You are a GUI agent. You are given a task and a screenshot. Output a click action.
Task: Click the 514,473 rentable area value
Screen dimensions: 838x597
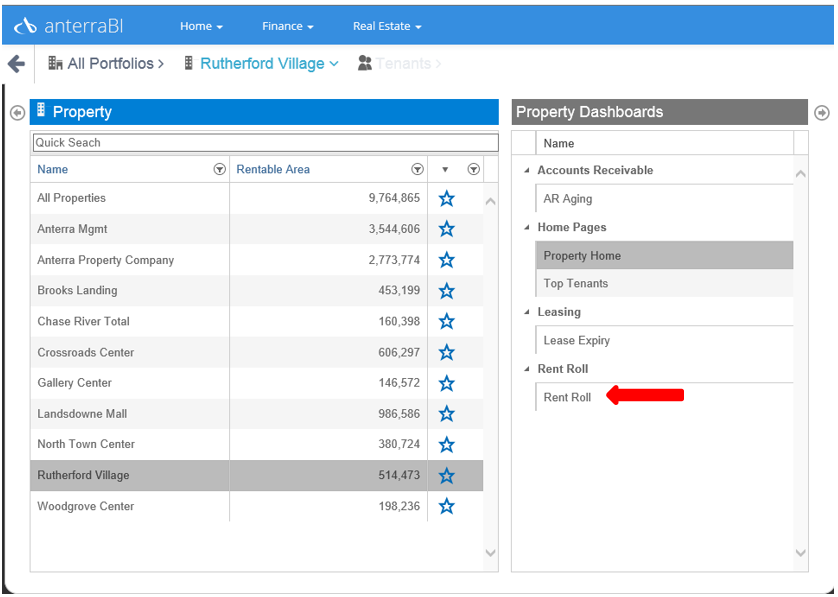point(399,475)
